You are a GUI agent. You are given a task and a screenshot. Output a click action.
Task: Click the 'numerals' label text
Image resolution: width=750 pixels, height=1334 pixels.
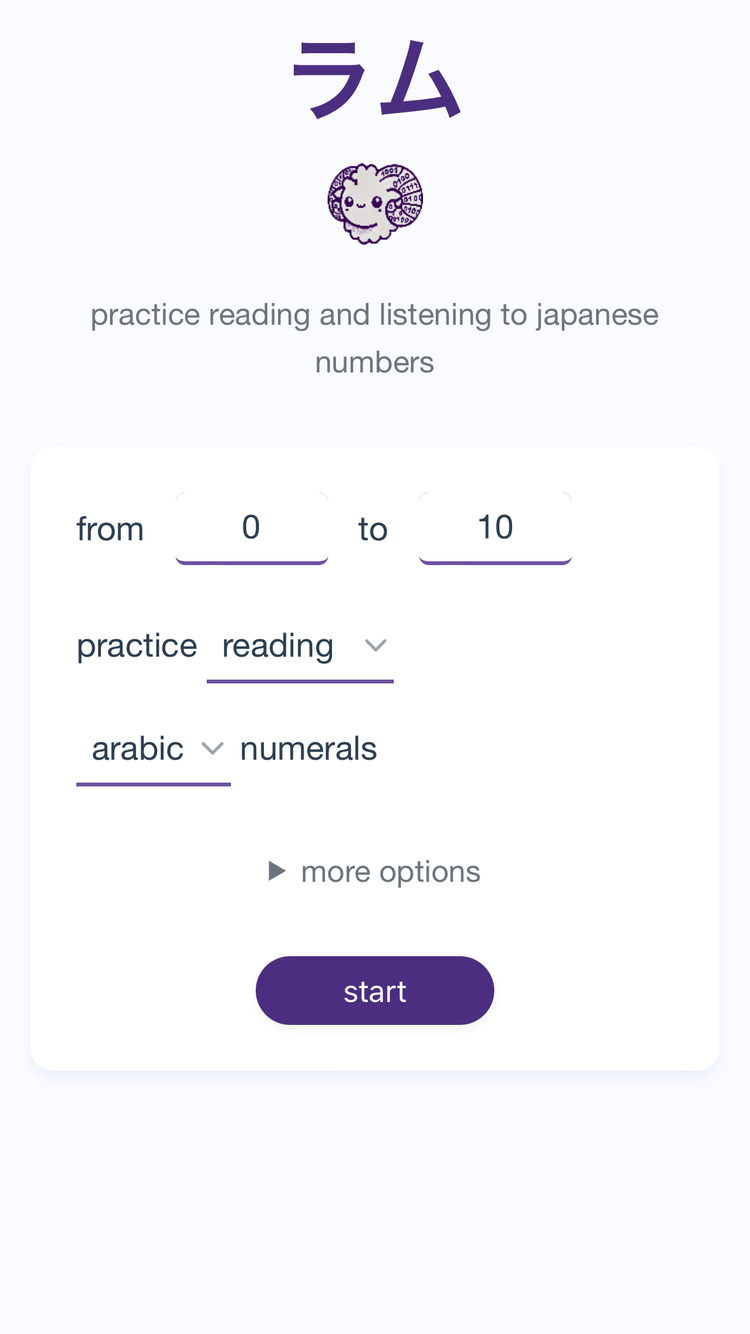pos(308,749)
